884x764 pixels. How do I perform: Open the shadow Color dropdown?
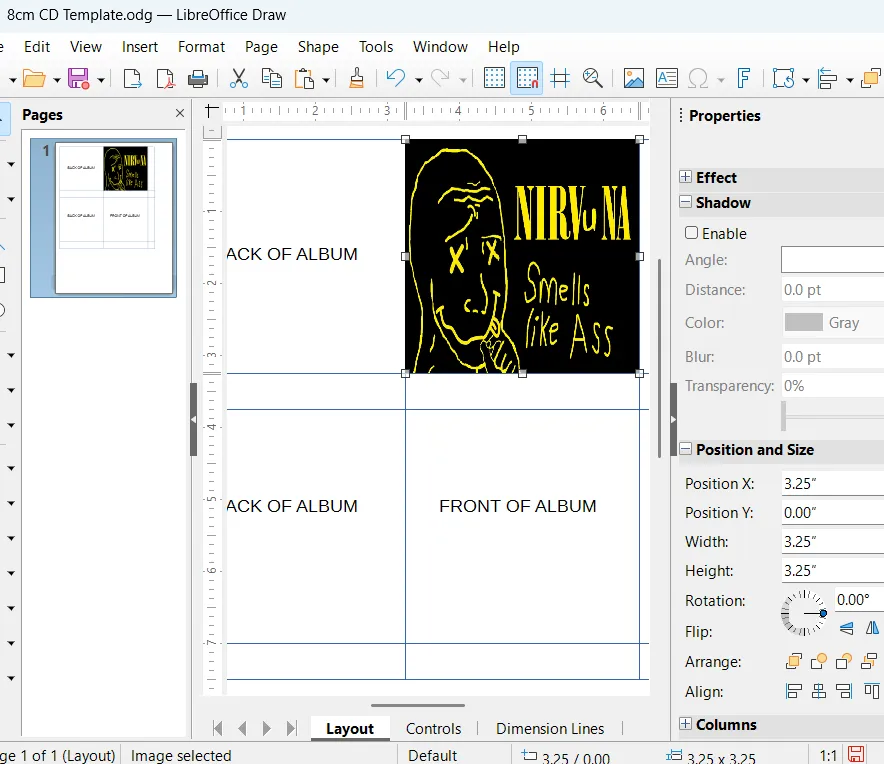[832, 323]
